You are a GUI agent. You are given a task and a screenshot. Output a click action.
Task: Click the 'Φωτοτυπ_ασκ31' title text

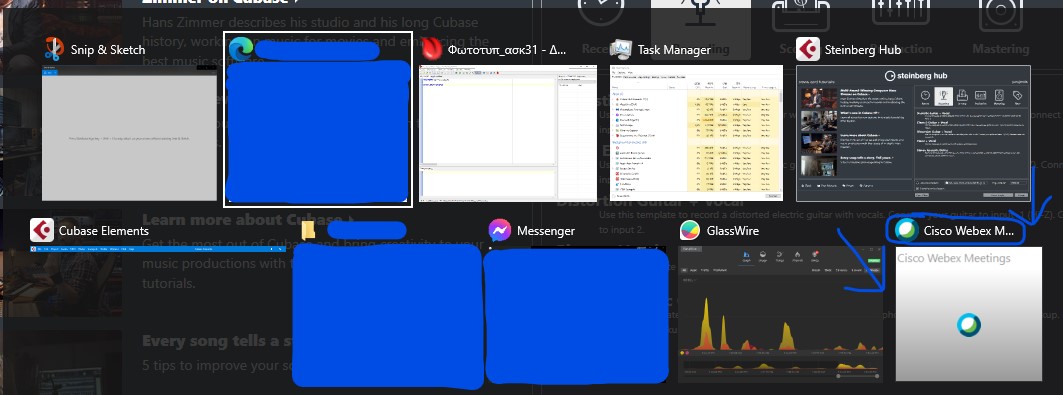click(507, 49)
